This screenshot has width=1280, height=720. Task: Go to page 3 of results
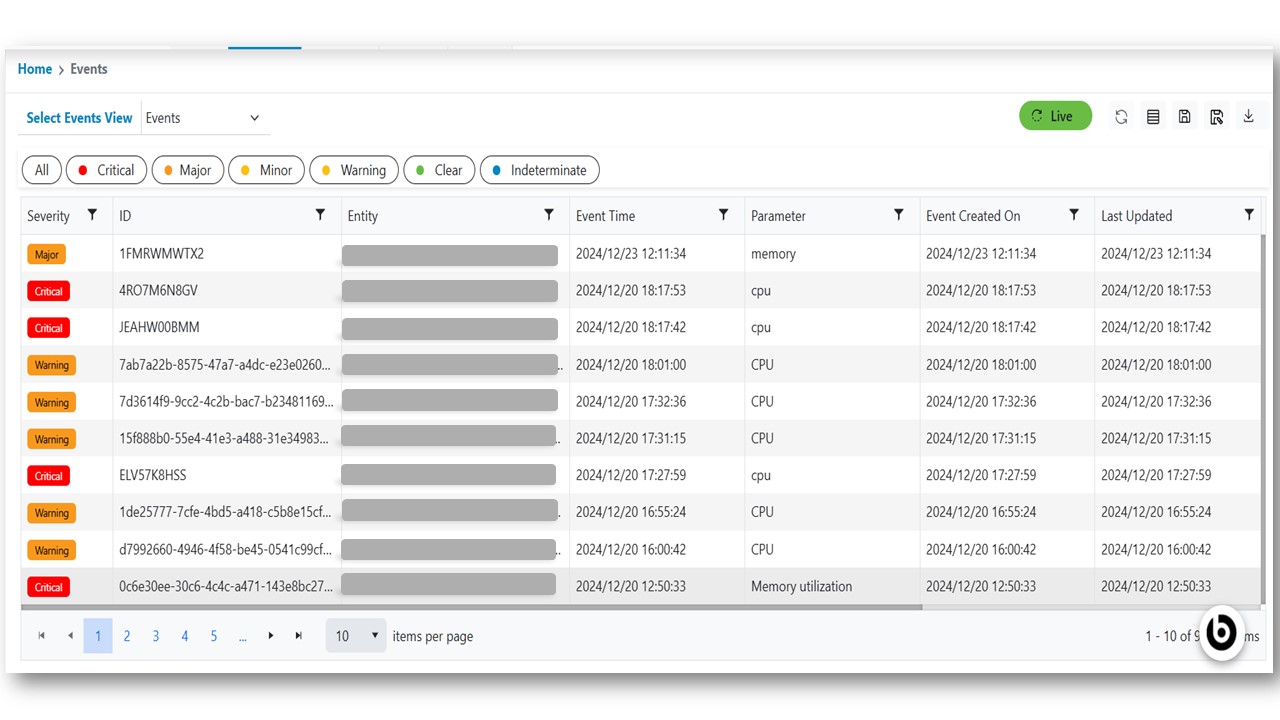(x=156, y=636)
